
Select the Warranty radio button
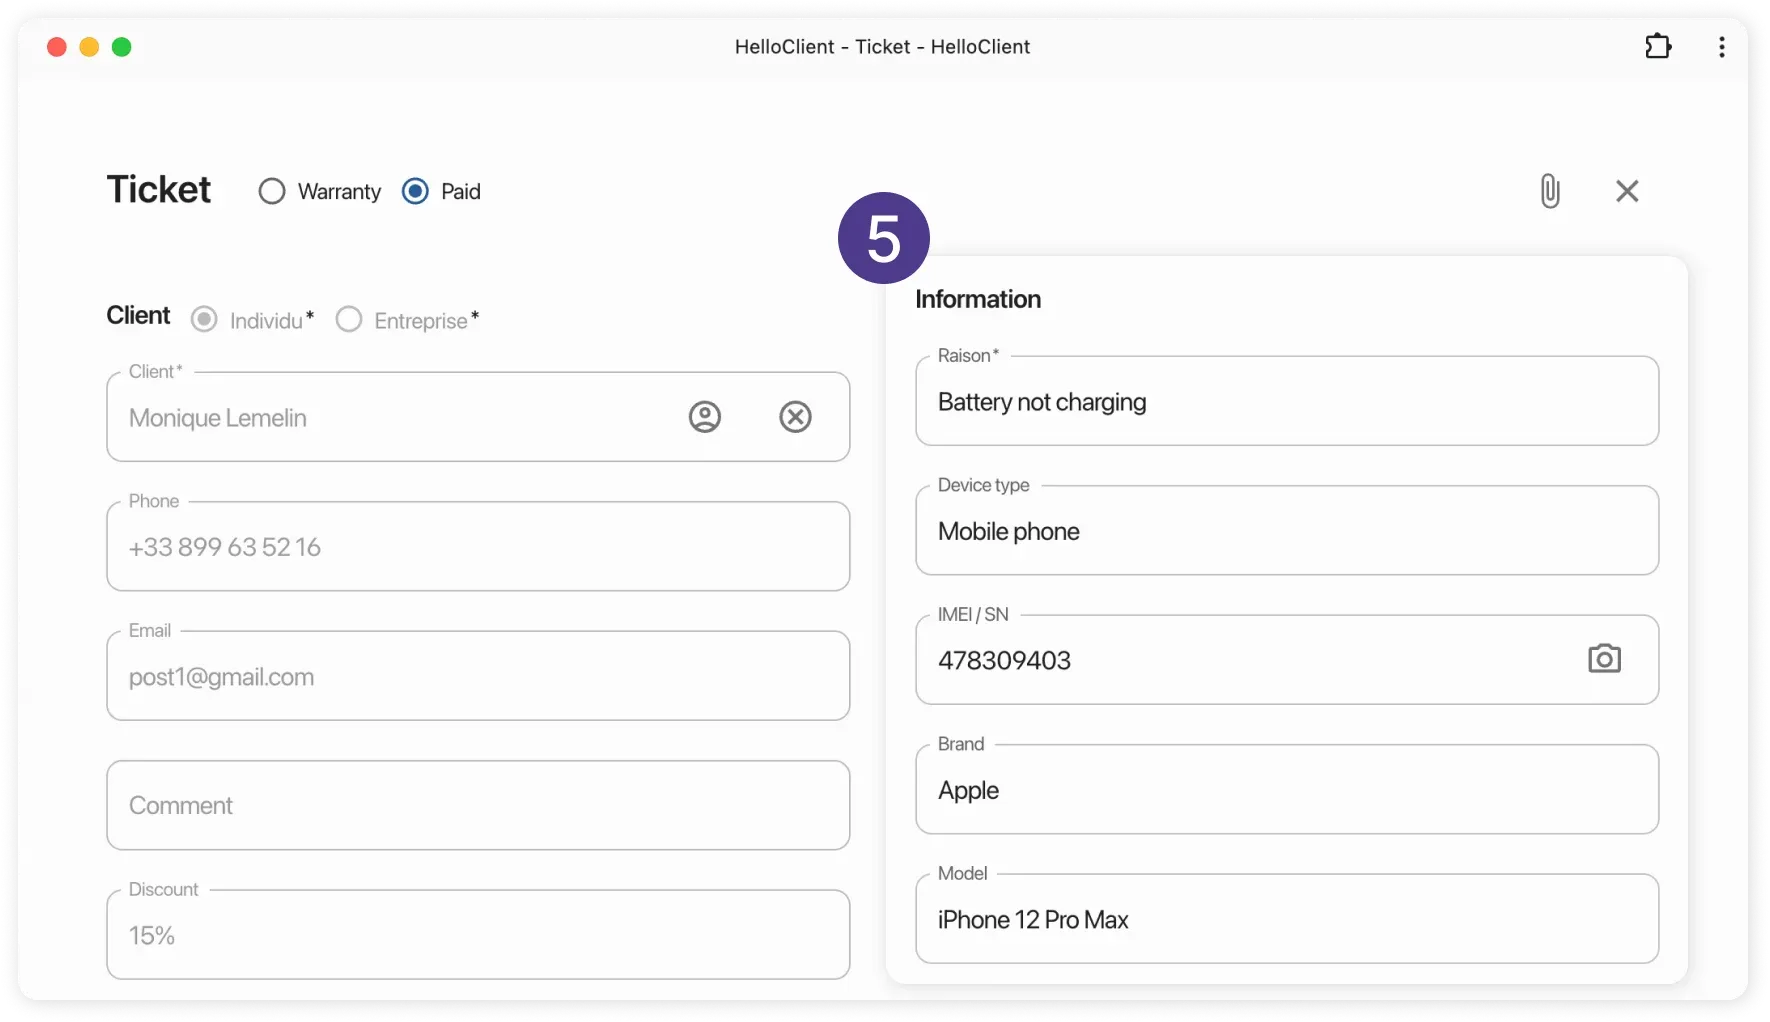pos(272,191)
